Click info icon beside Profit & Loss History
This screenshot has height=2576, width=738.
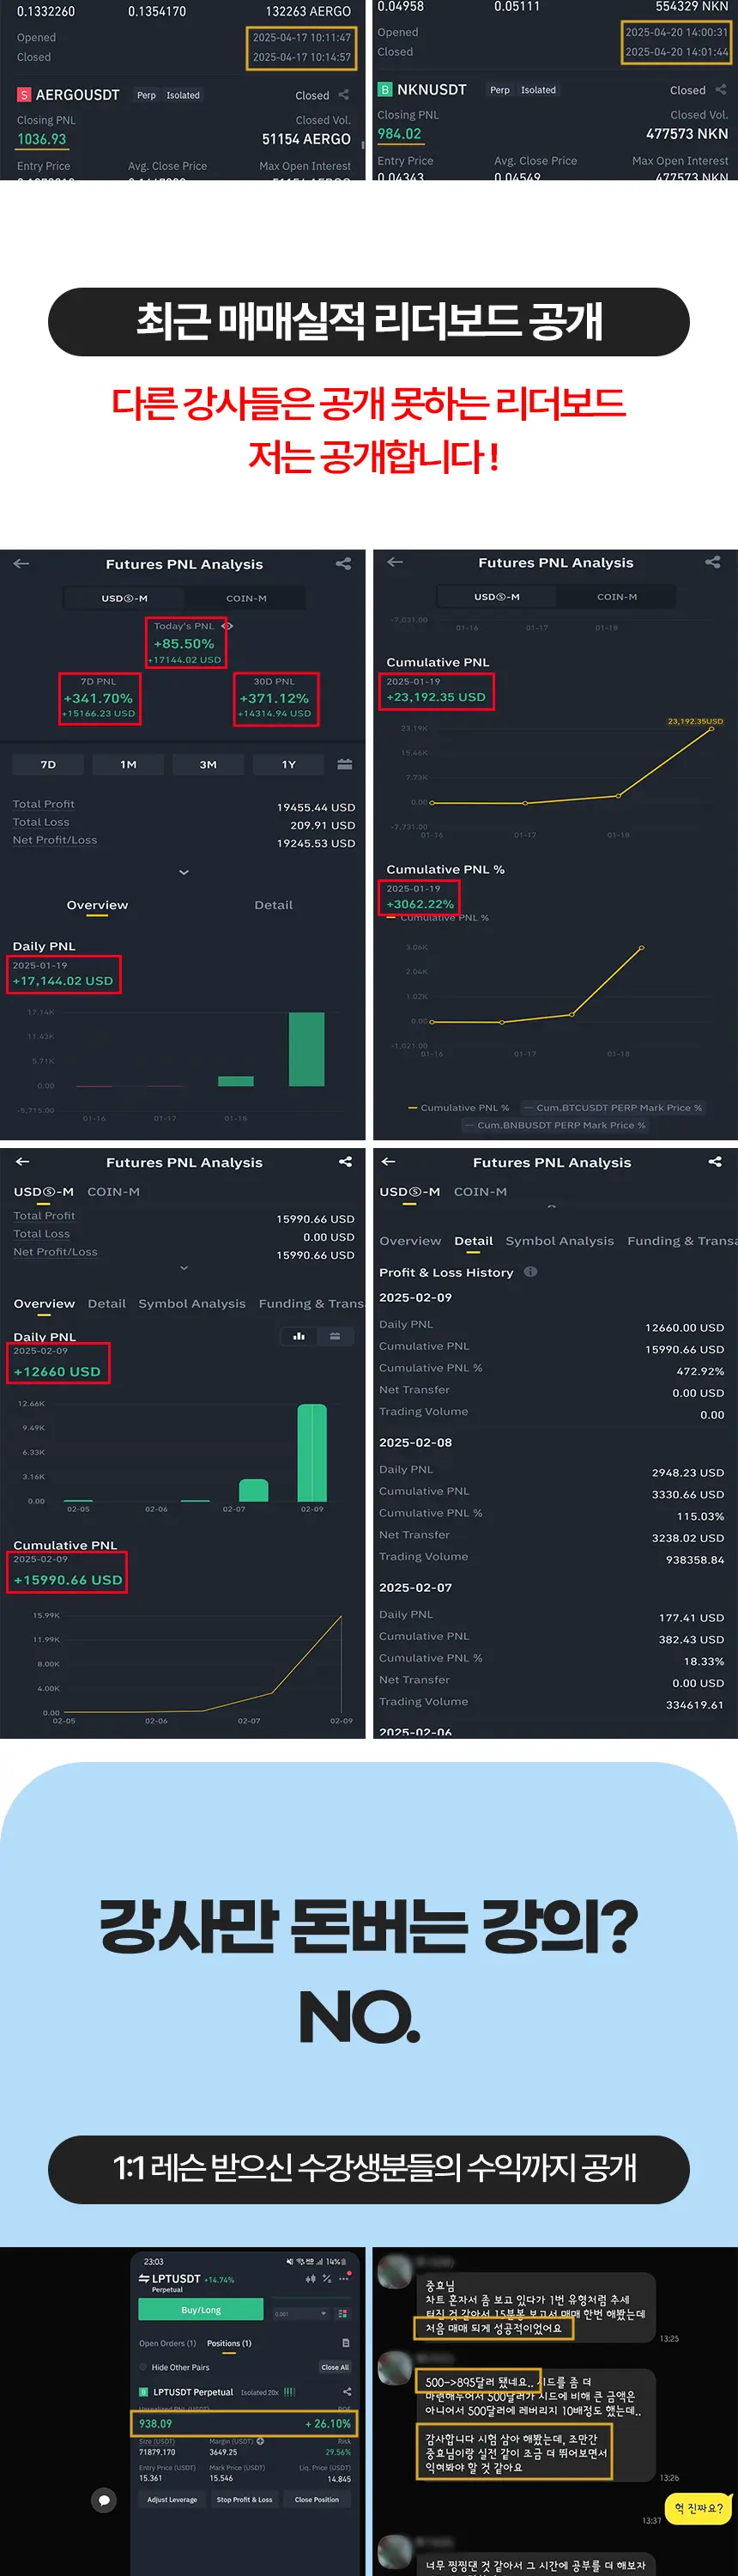[x=530, y=1272]
